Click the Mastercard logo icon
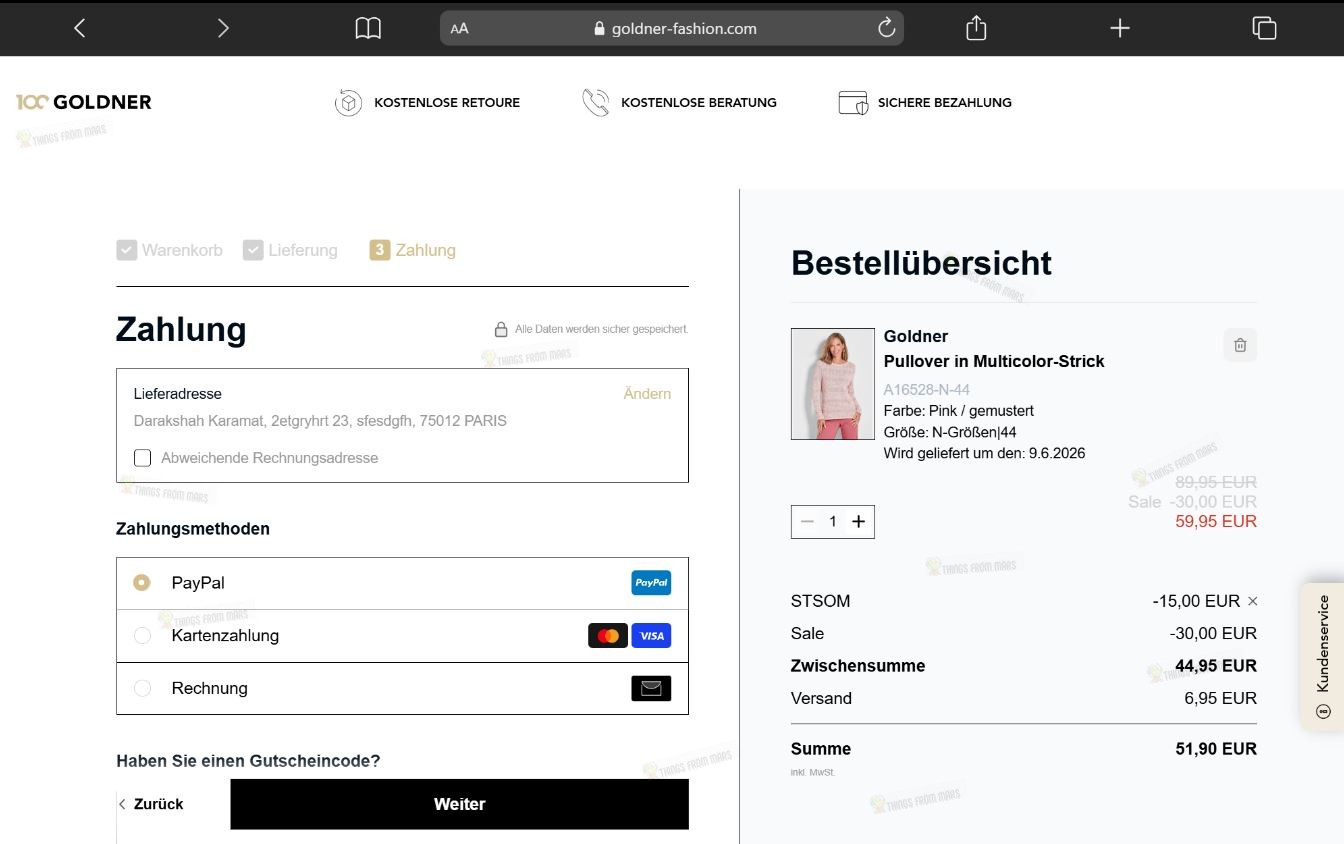The width and height of the screenshot is (1344, 844). click(608, 636)
